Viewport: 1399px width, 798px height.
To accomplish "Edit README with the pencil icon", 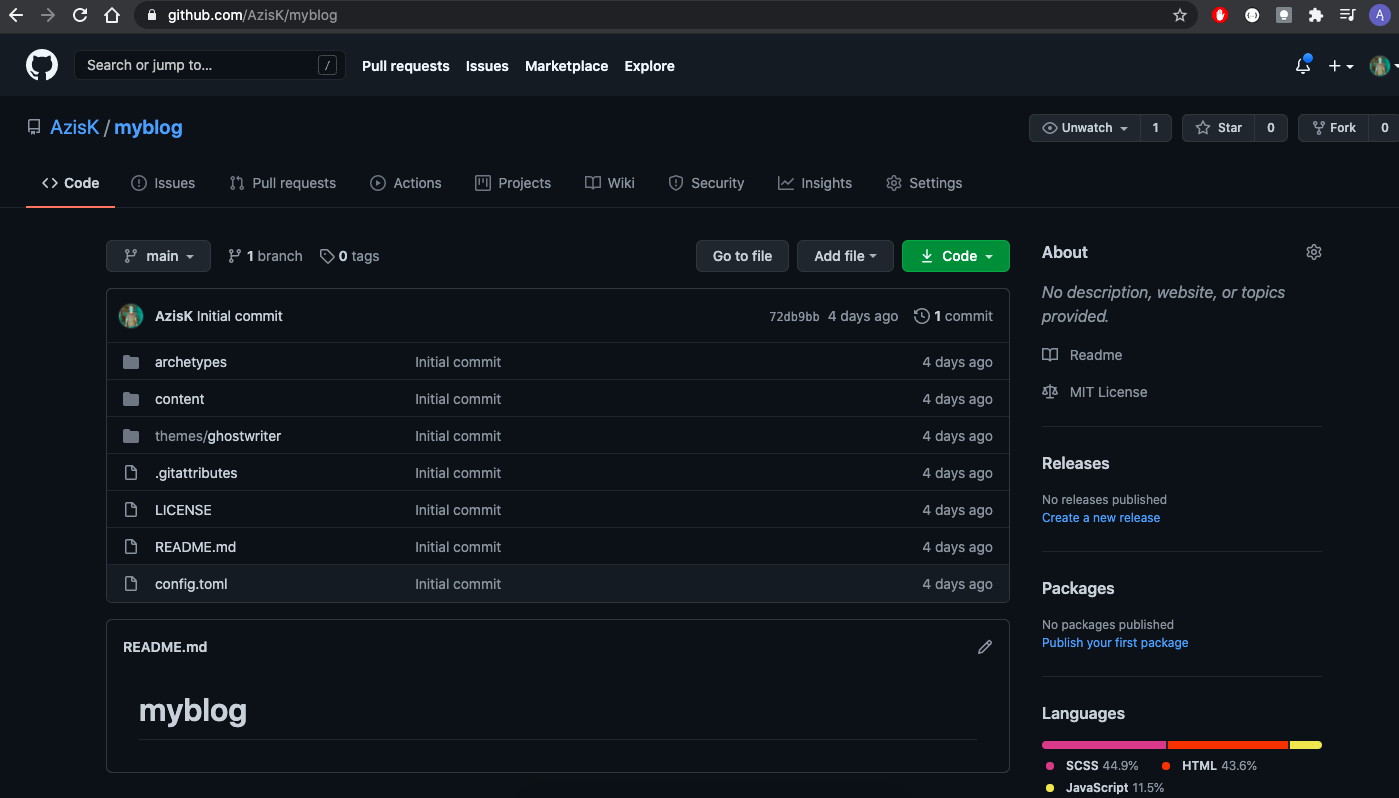I will [985, 647].
